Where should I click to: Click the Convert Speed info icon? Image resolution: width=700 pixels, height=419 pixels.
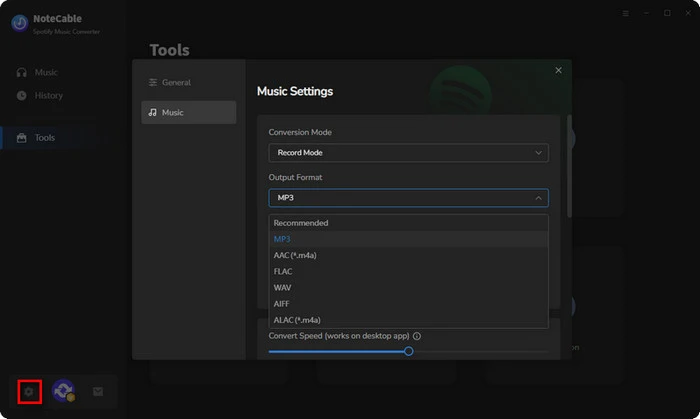pyautogui.click(x=416, y=336)
